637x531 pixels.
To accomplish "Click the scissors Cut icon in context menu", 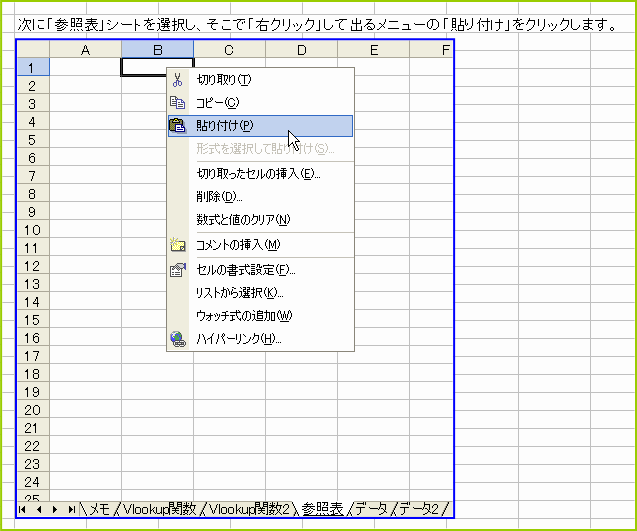I will click(x=178, y=80).
